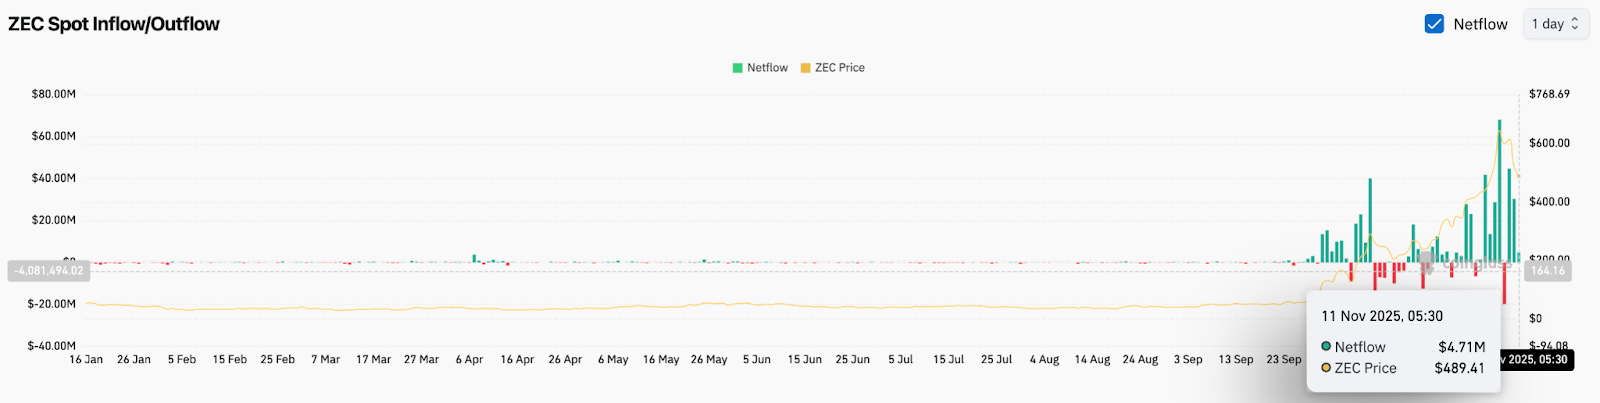Click the 16 Jan x-axis label
The image size is (1600, 403).
click(86, 359)
